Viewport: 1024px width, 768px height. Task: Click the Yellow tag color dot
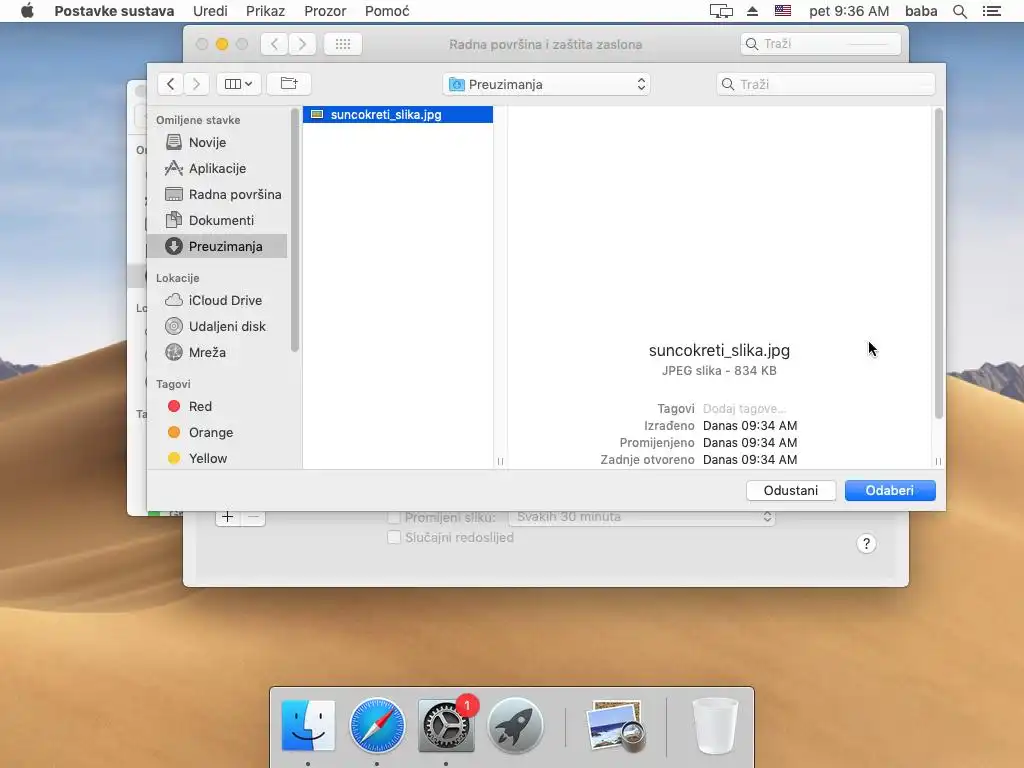[174, 458]
